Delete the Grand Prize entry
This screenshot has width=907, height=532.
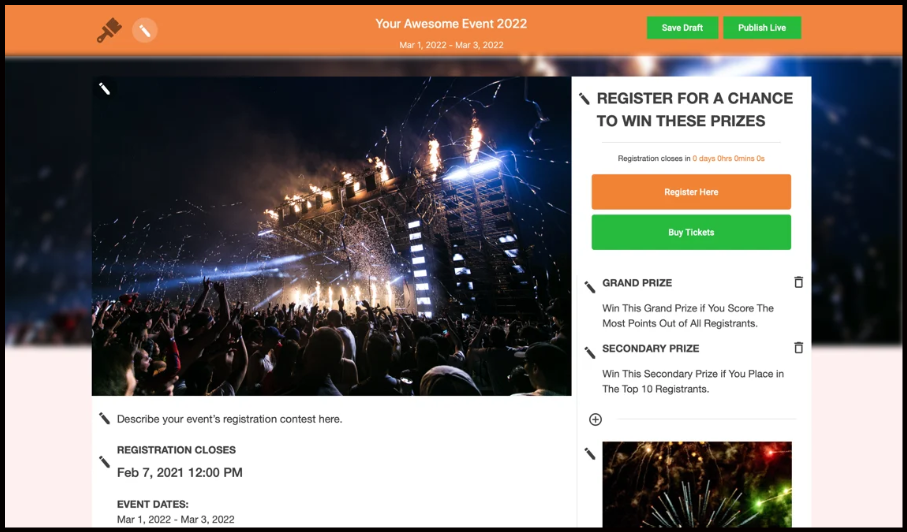(x=798, y=283)
